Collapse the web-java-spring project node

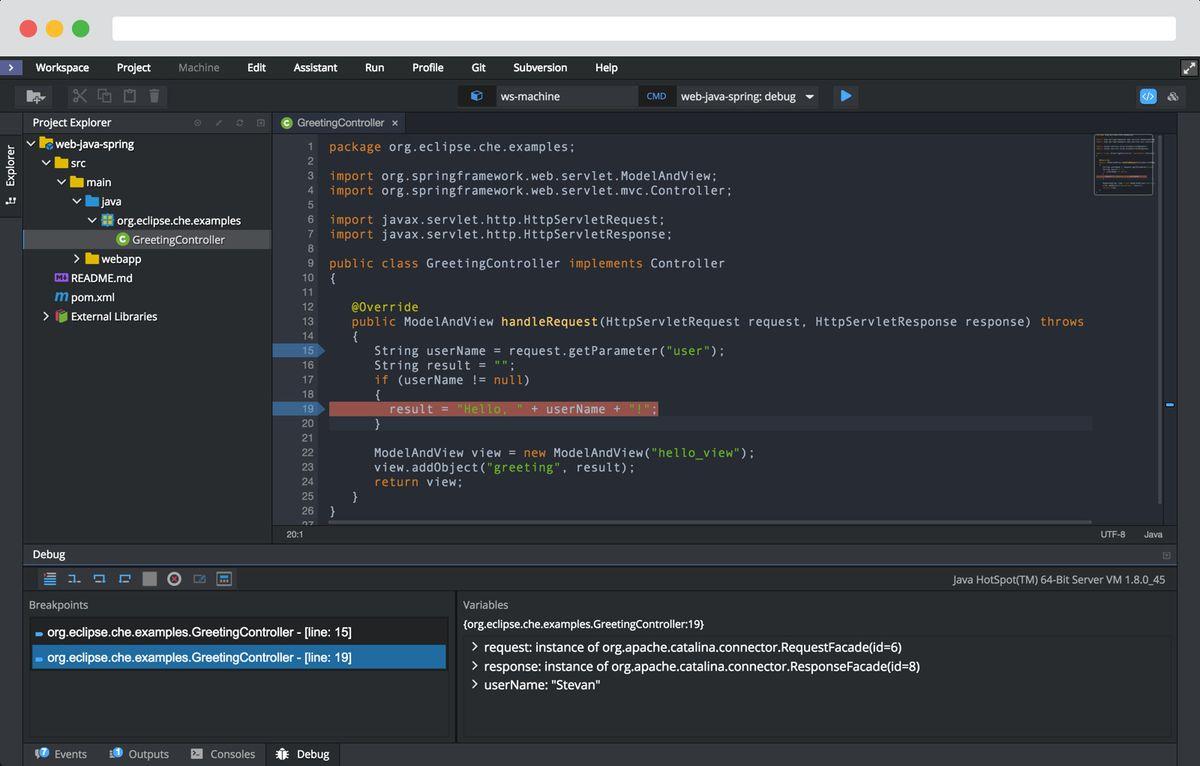[x=30, y=144]
